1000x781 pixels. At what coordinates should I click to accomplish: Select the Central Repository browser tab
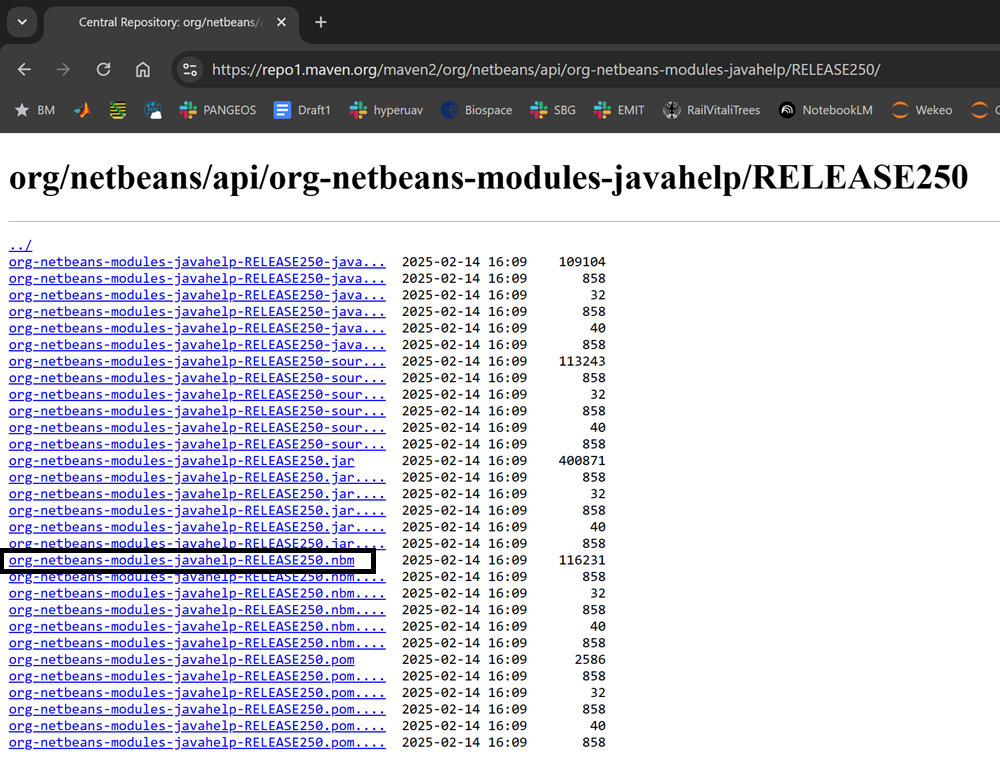[x=169, y=22]
